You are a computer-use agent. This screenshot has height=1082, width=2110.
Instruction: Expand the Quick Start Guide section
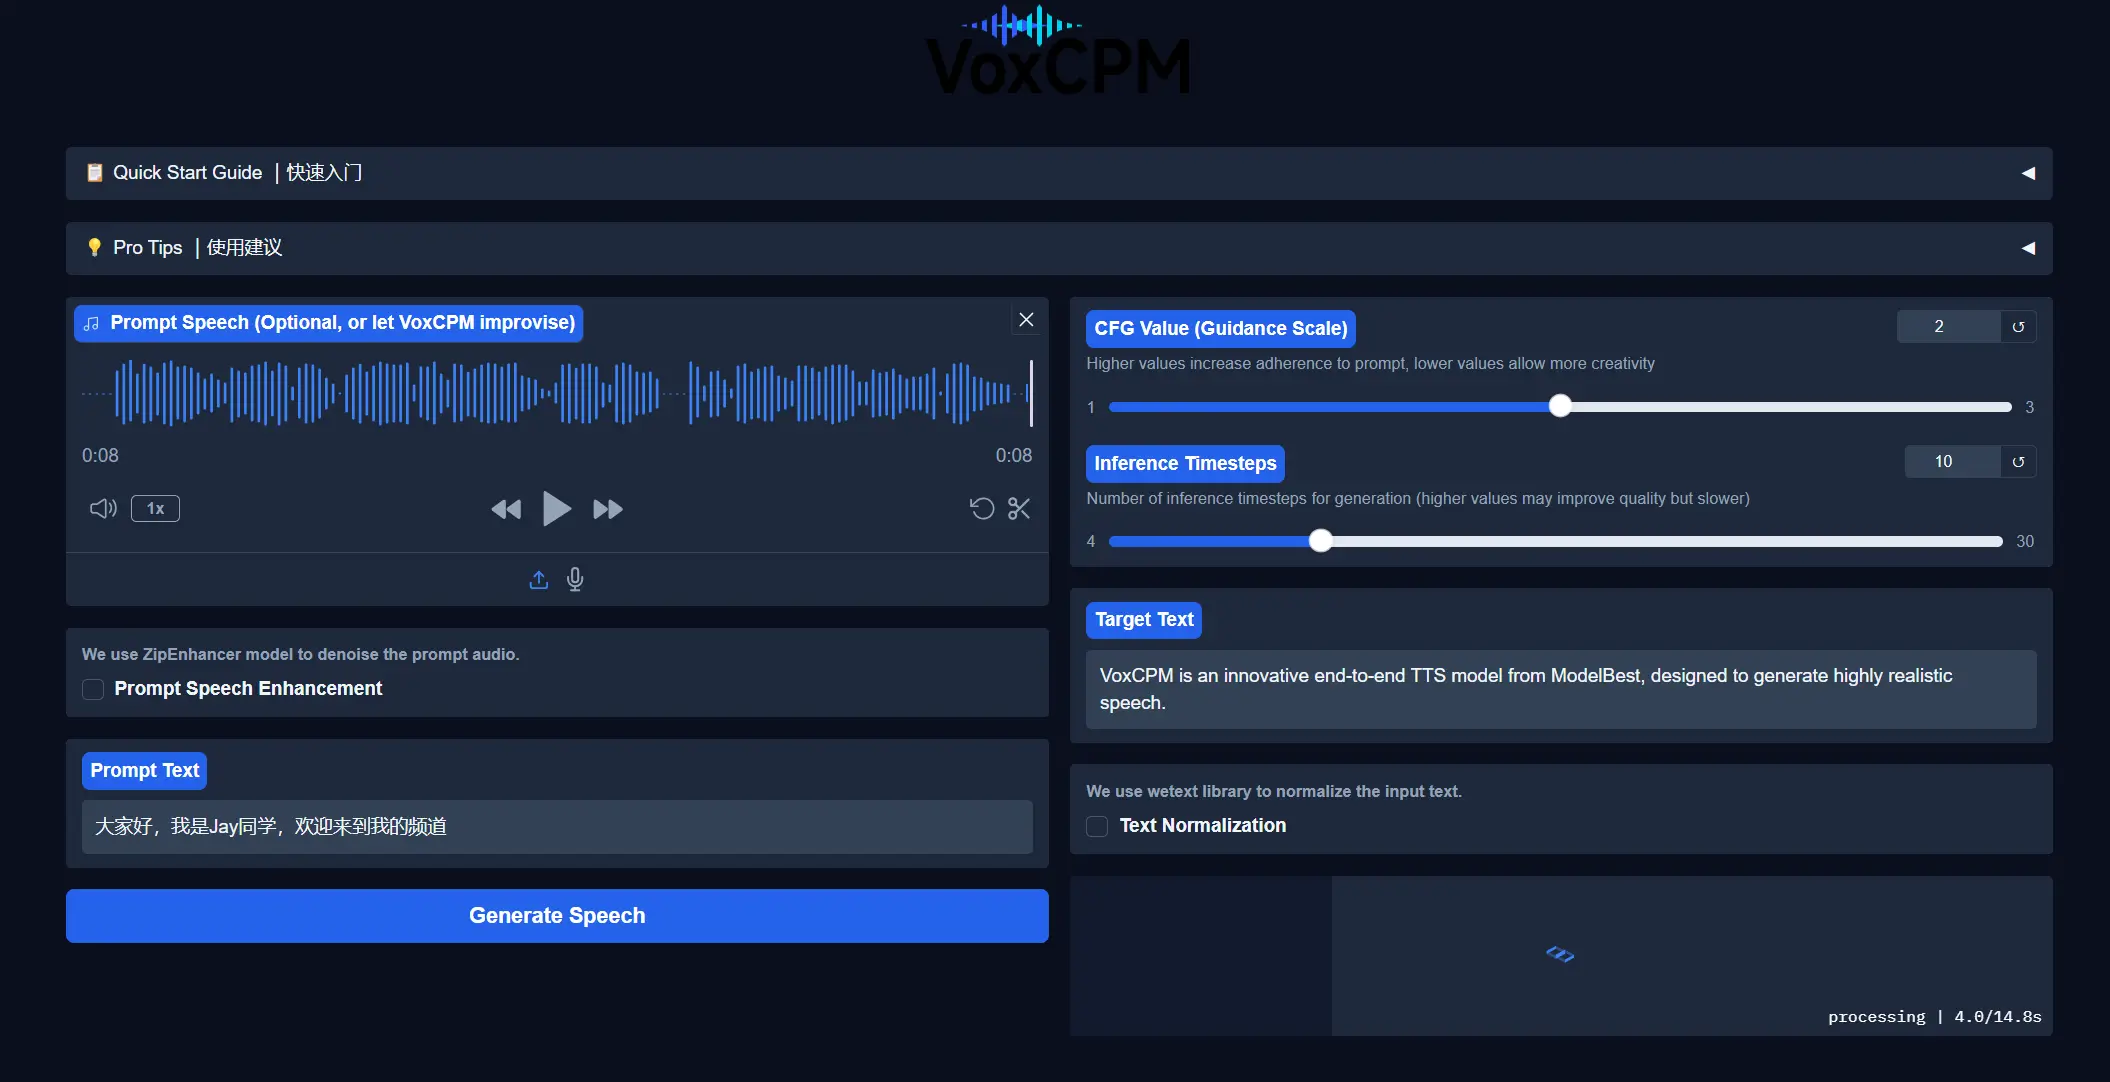click(x=1059, y=173)
